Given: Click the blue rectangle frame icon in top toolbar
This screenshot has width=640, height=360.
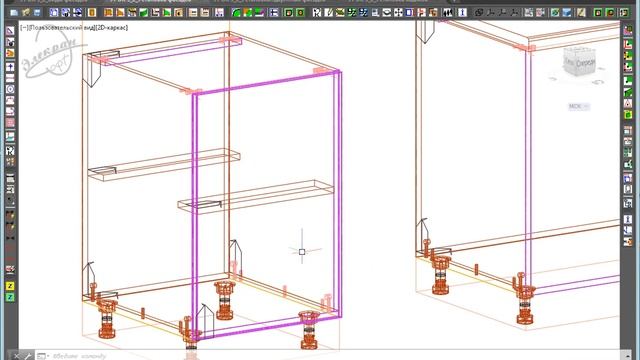Looking at the screenshot, I should 409,13.
